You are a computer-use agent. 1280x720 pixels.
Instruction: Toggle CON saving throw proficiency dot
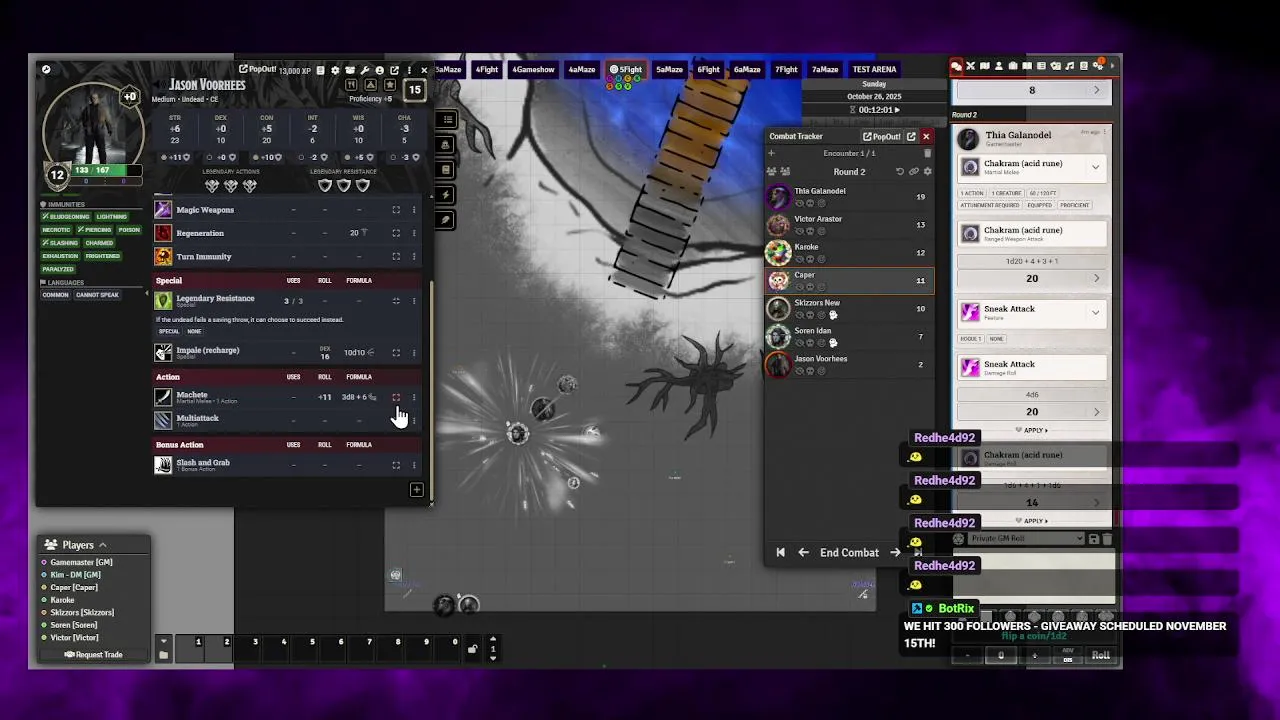pos(256,157)
